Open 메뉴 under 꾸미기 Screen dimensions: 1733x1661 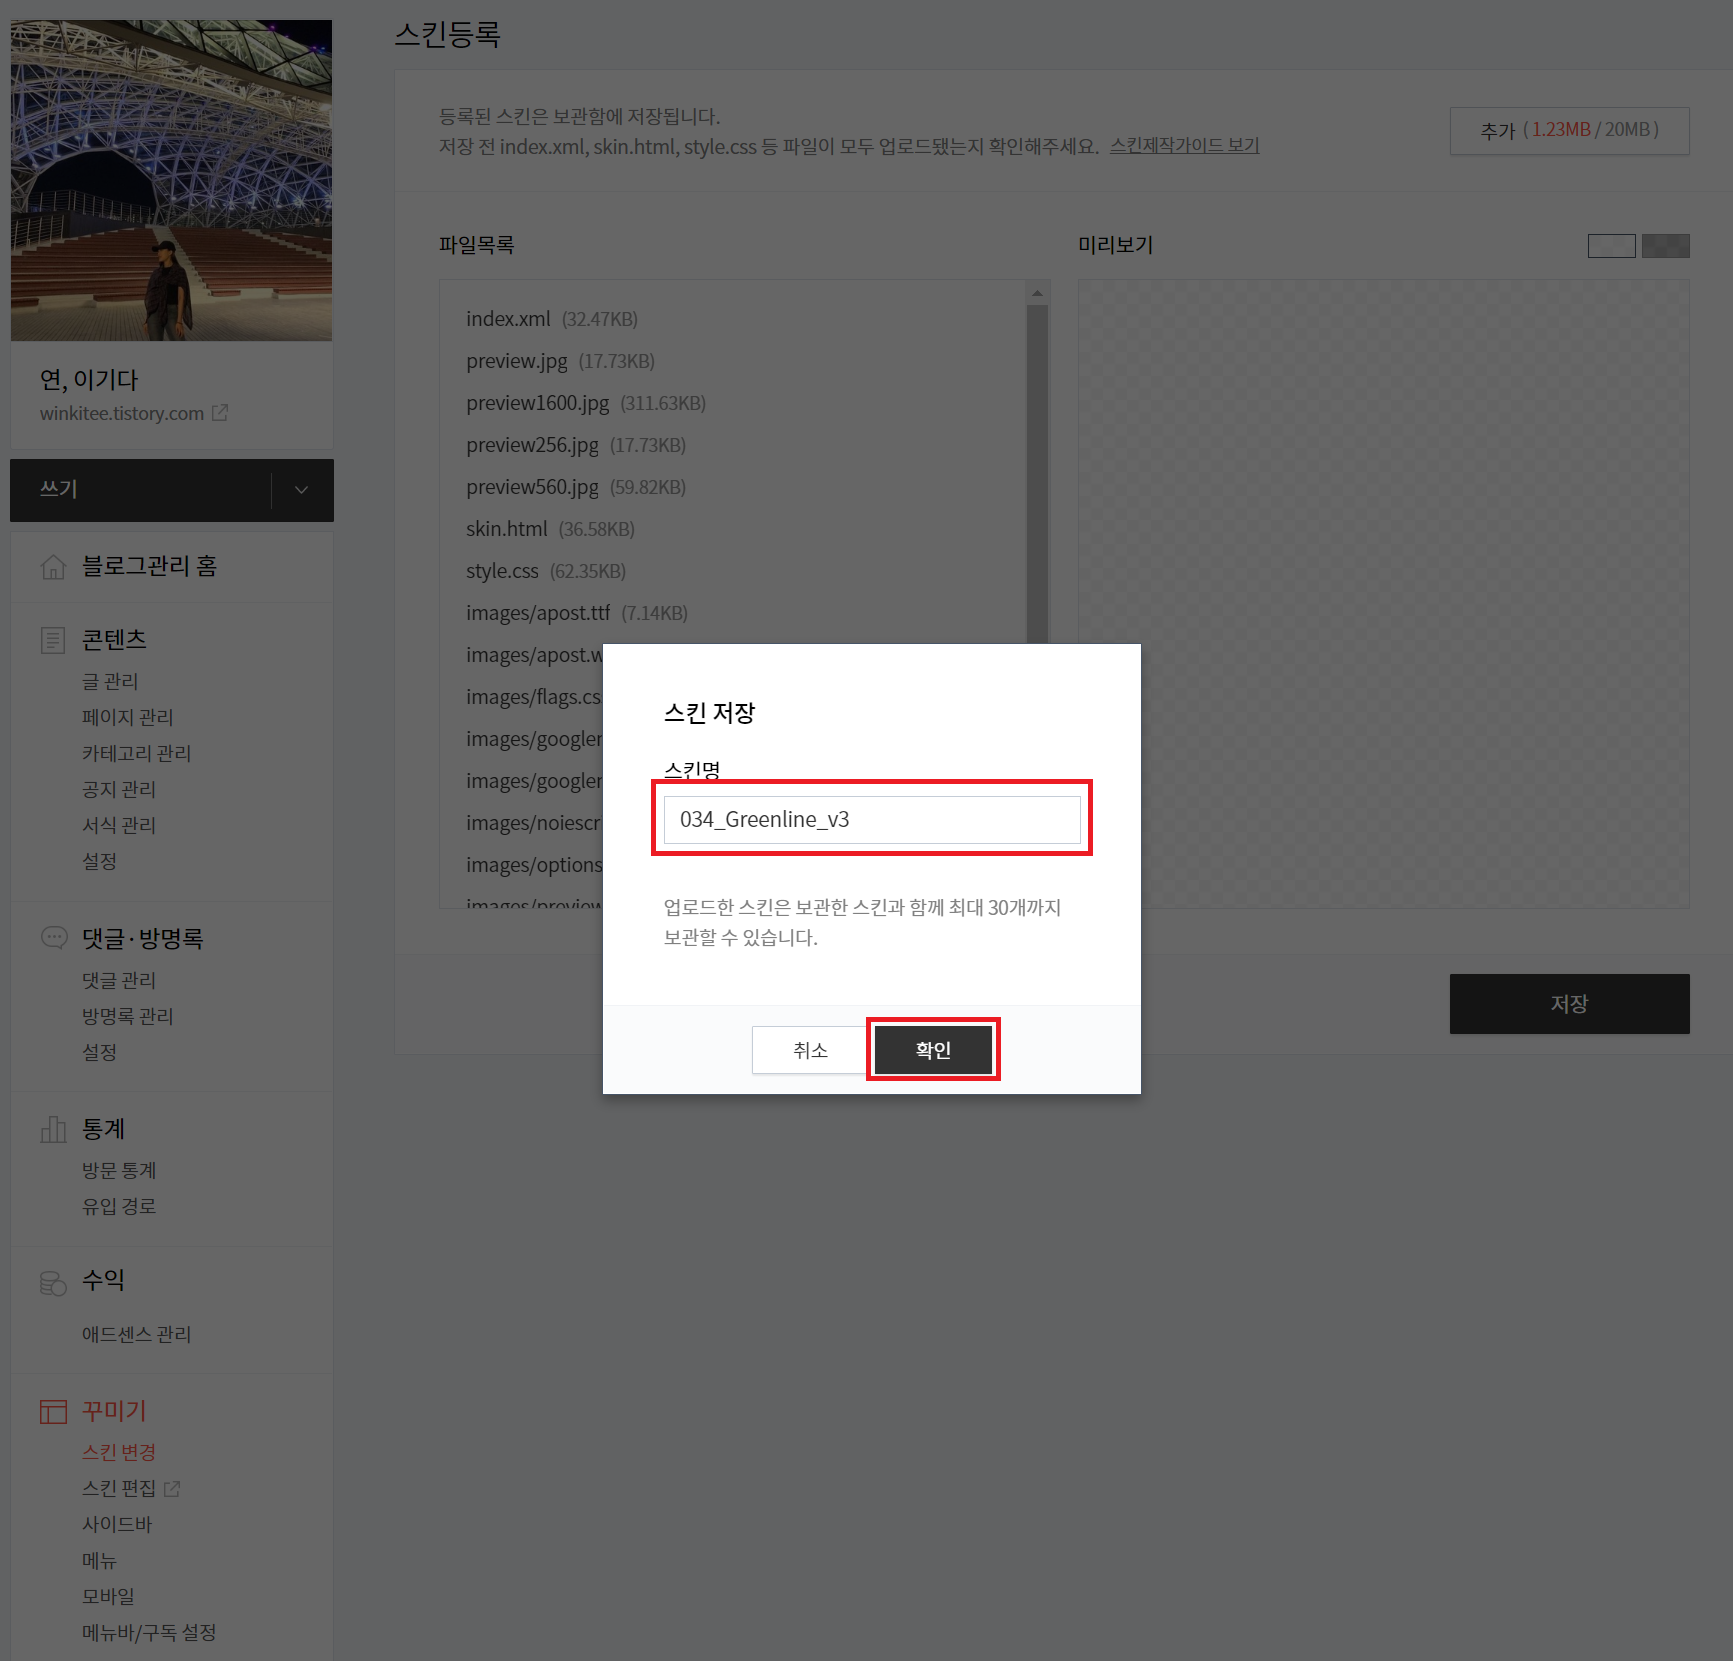tap(100, 1560)
